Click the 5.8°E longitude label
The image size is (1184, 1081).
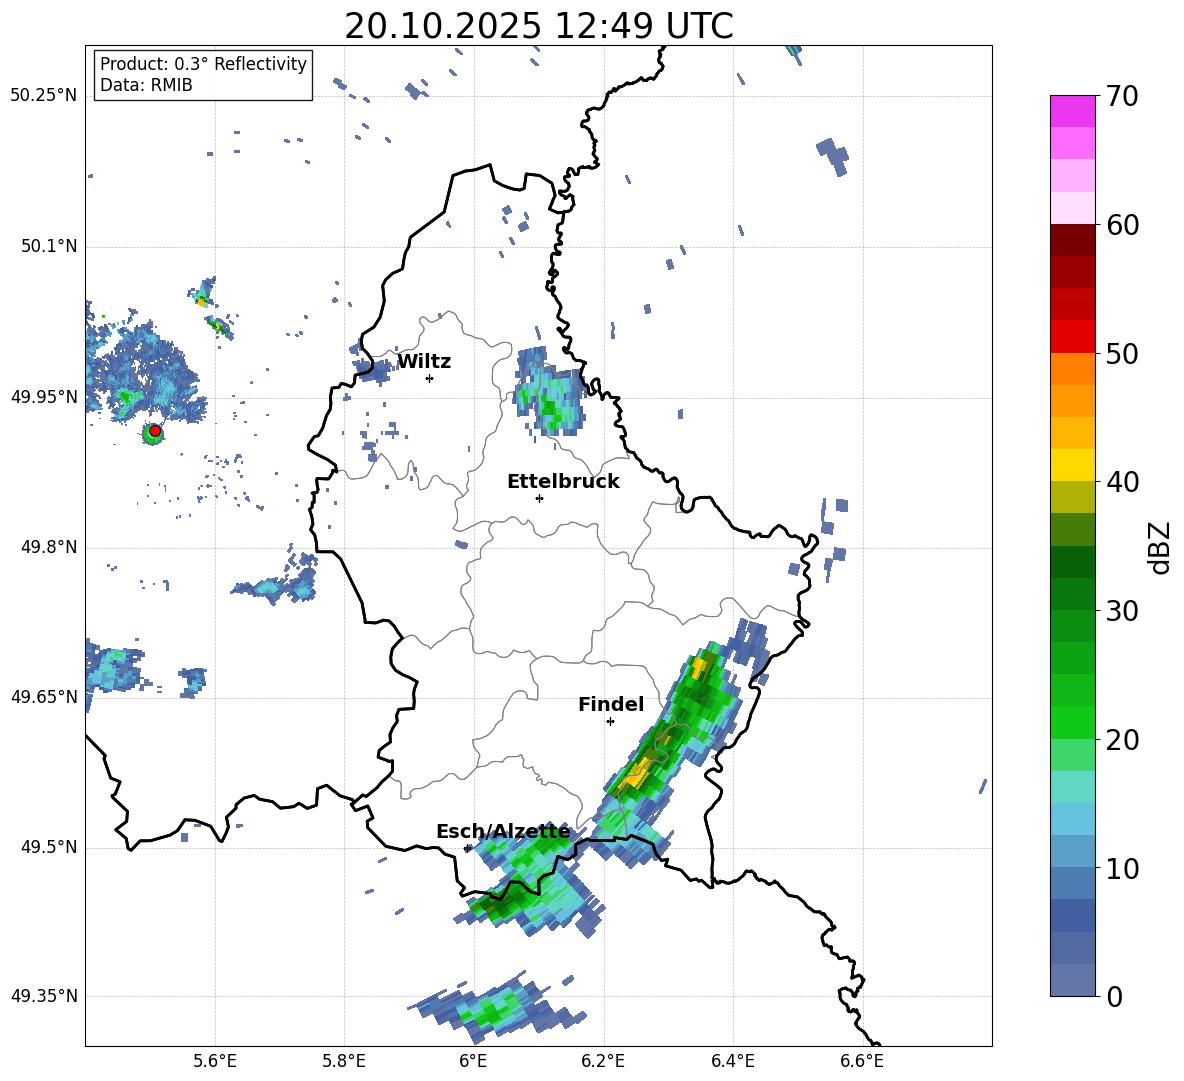coord(344,1061)
